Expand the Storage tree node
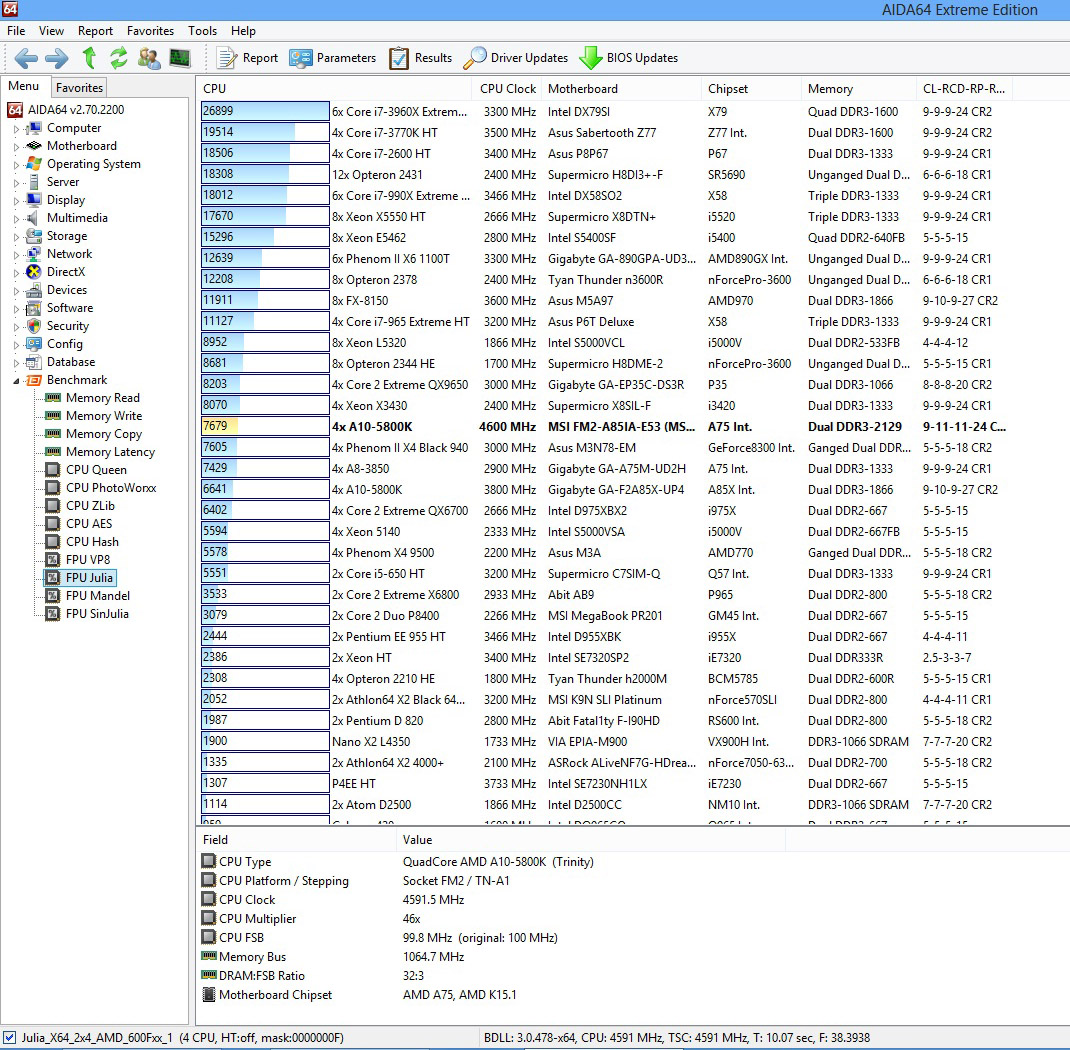 point(16,236)
